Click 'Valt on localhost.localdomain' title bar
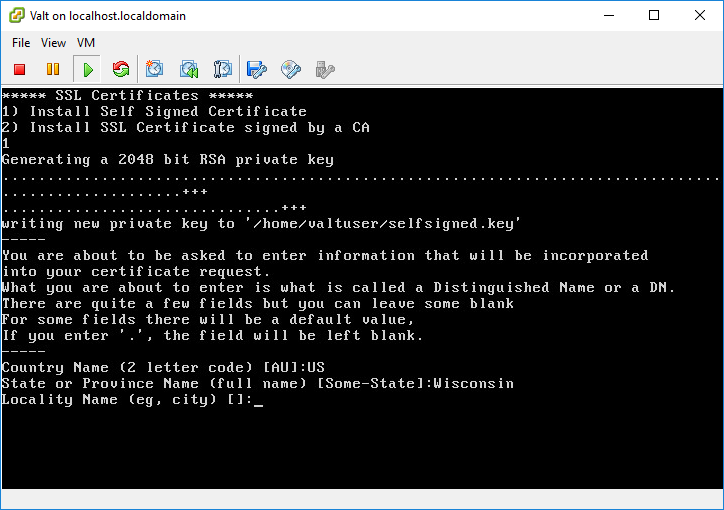This screenshot has height=510, width=724. 108,16
